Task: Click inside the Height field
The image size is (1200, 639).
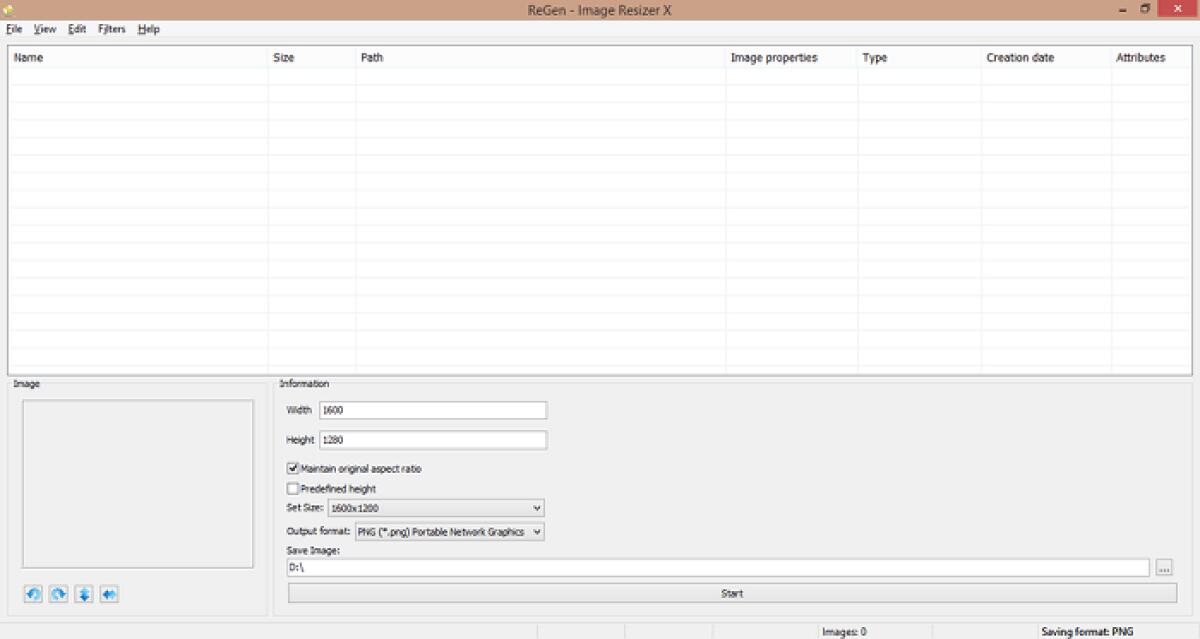Action: click(x=430, y=440)
